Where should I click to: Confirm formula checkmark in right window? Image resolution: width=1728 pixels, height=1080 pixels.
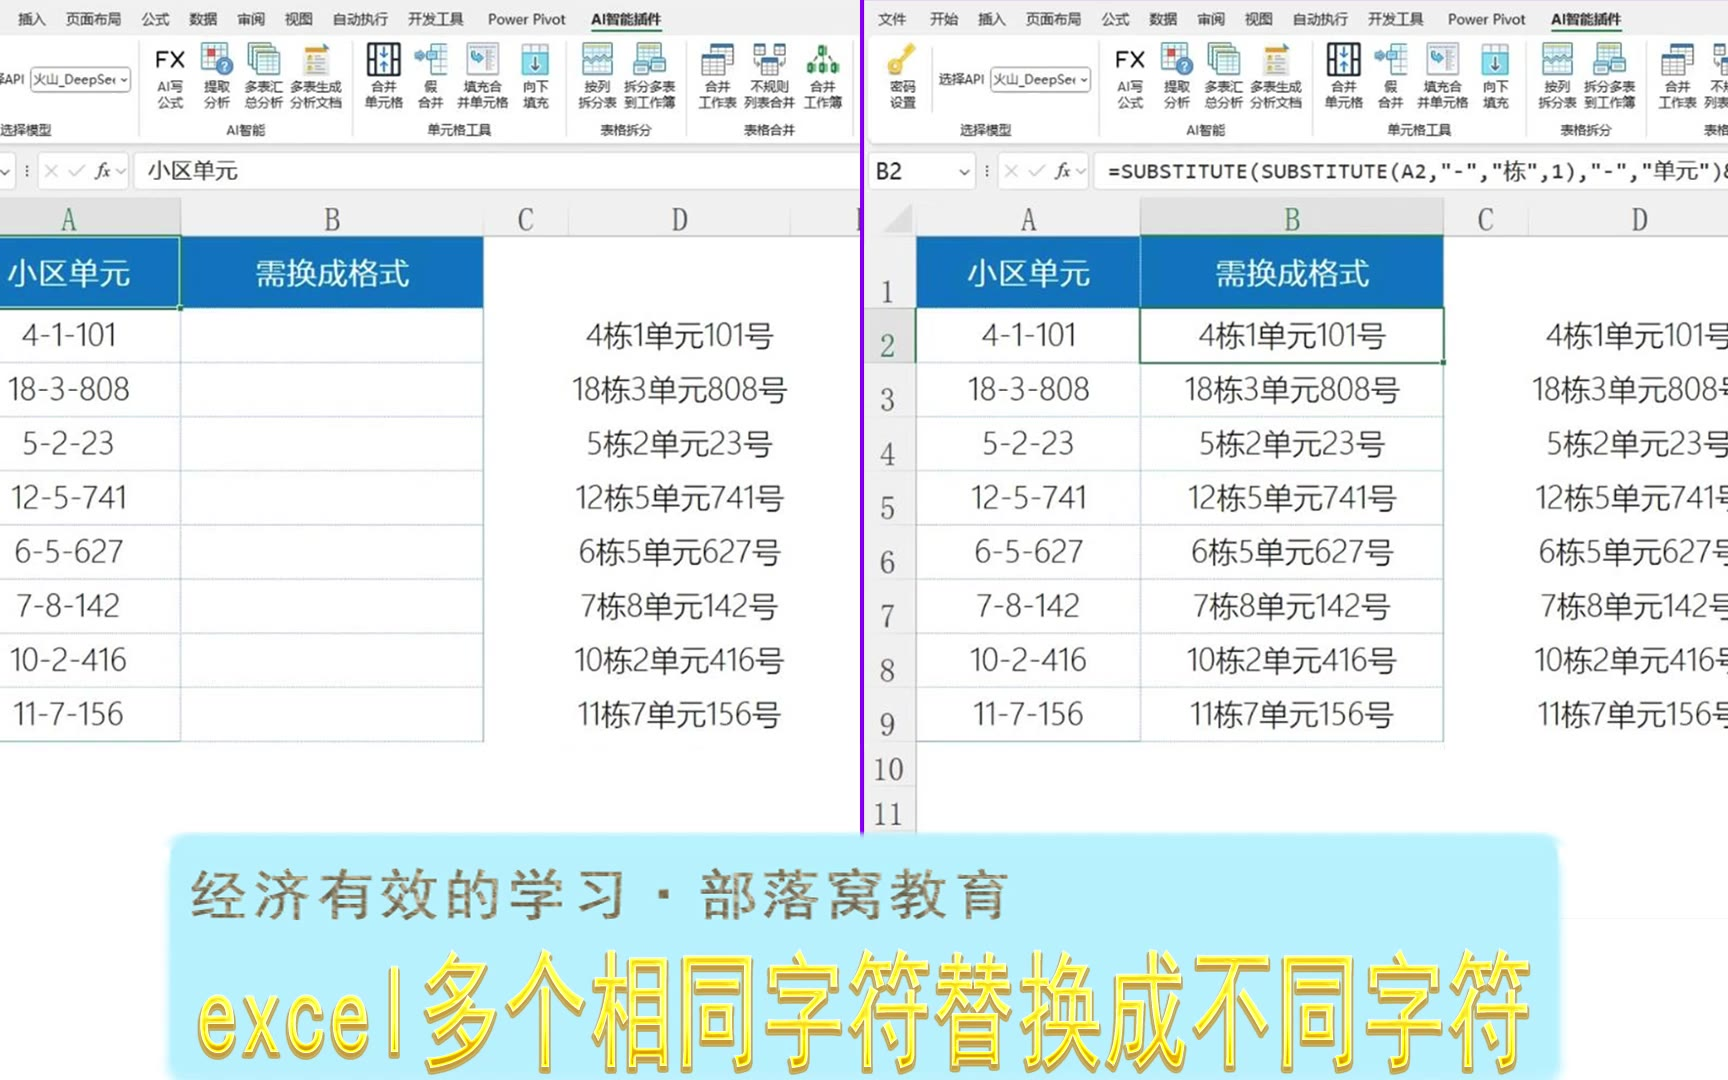[x=1036, y=171]
